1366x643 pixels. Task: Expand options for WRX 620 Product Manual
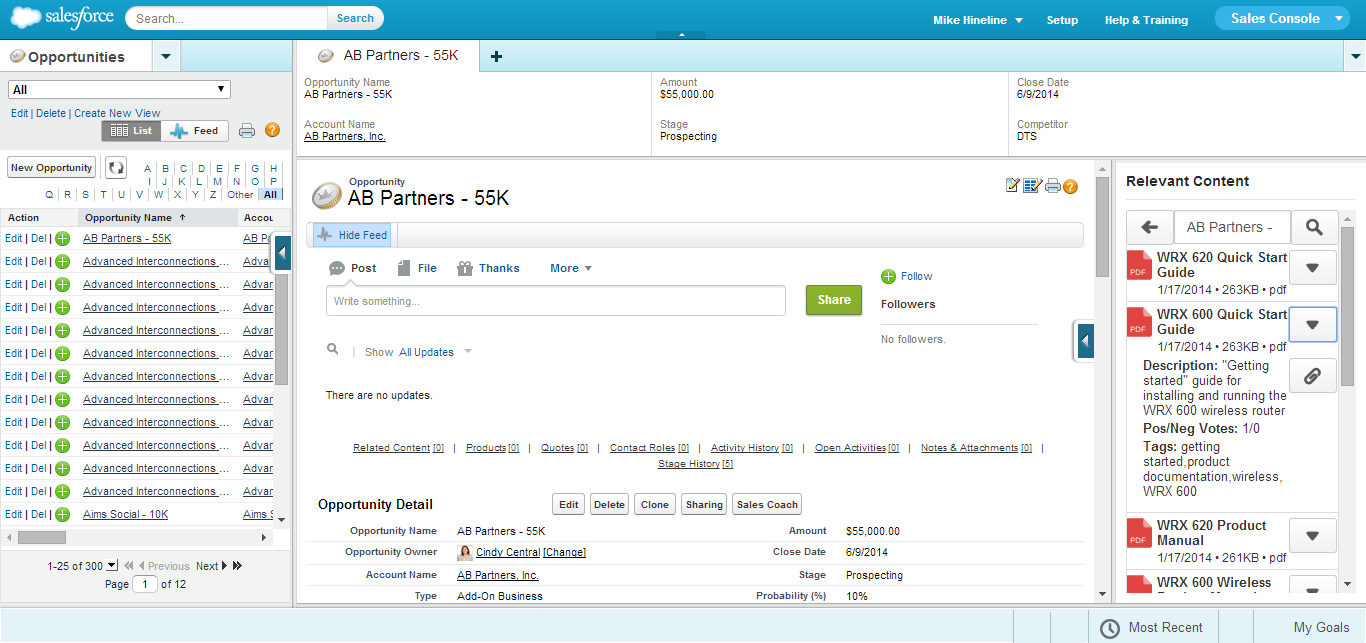tap(1313, 535)
